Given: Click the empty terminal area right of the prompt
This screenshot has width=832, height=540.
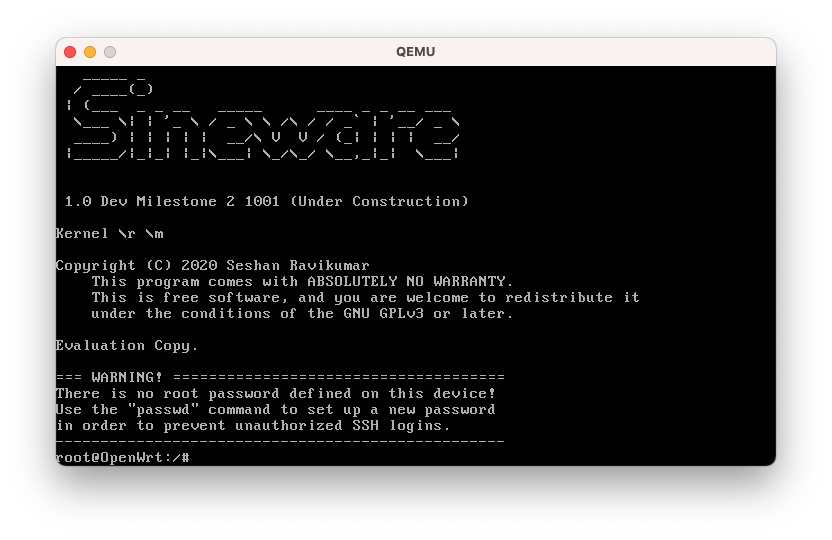Looking at the screenshot, I should tap(480, 458).
